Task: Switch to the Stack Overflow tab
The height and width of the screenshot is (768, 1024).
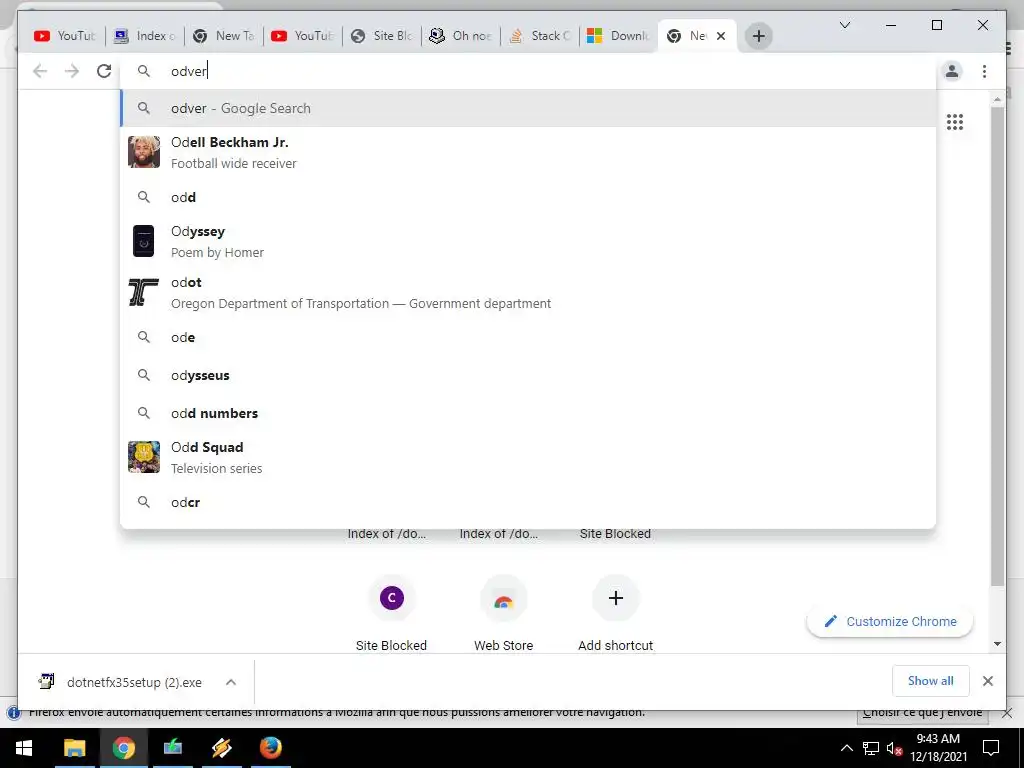Action: (x=540, y=36)
